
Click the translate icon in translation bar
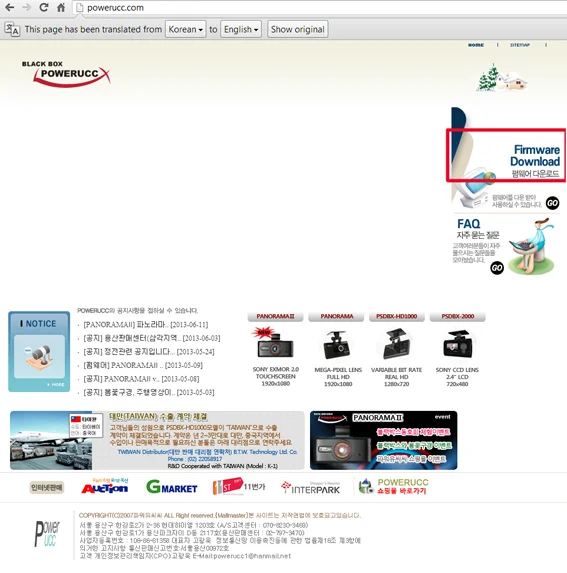coord(12,29)
